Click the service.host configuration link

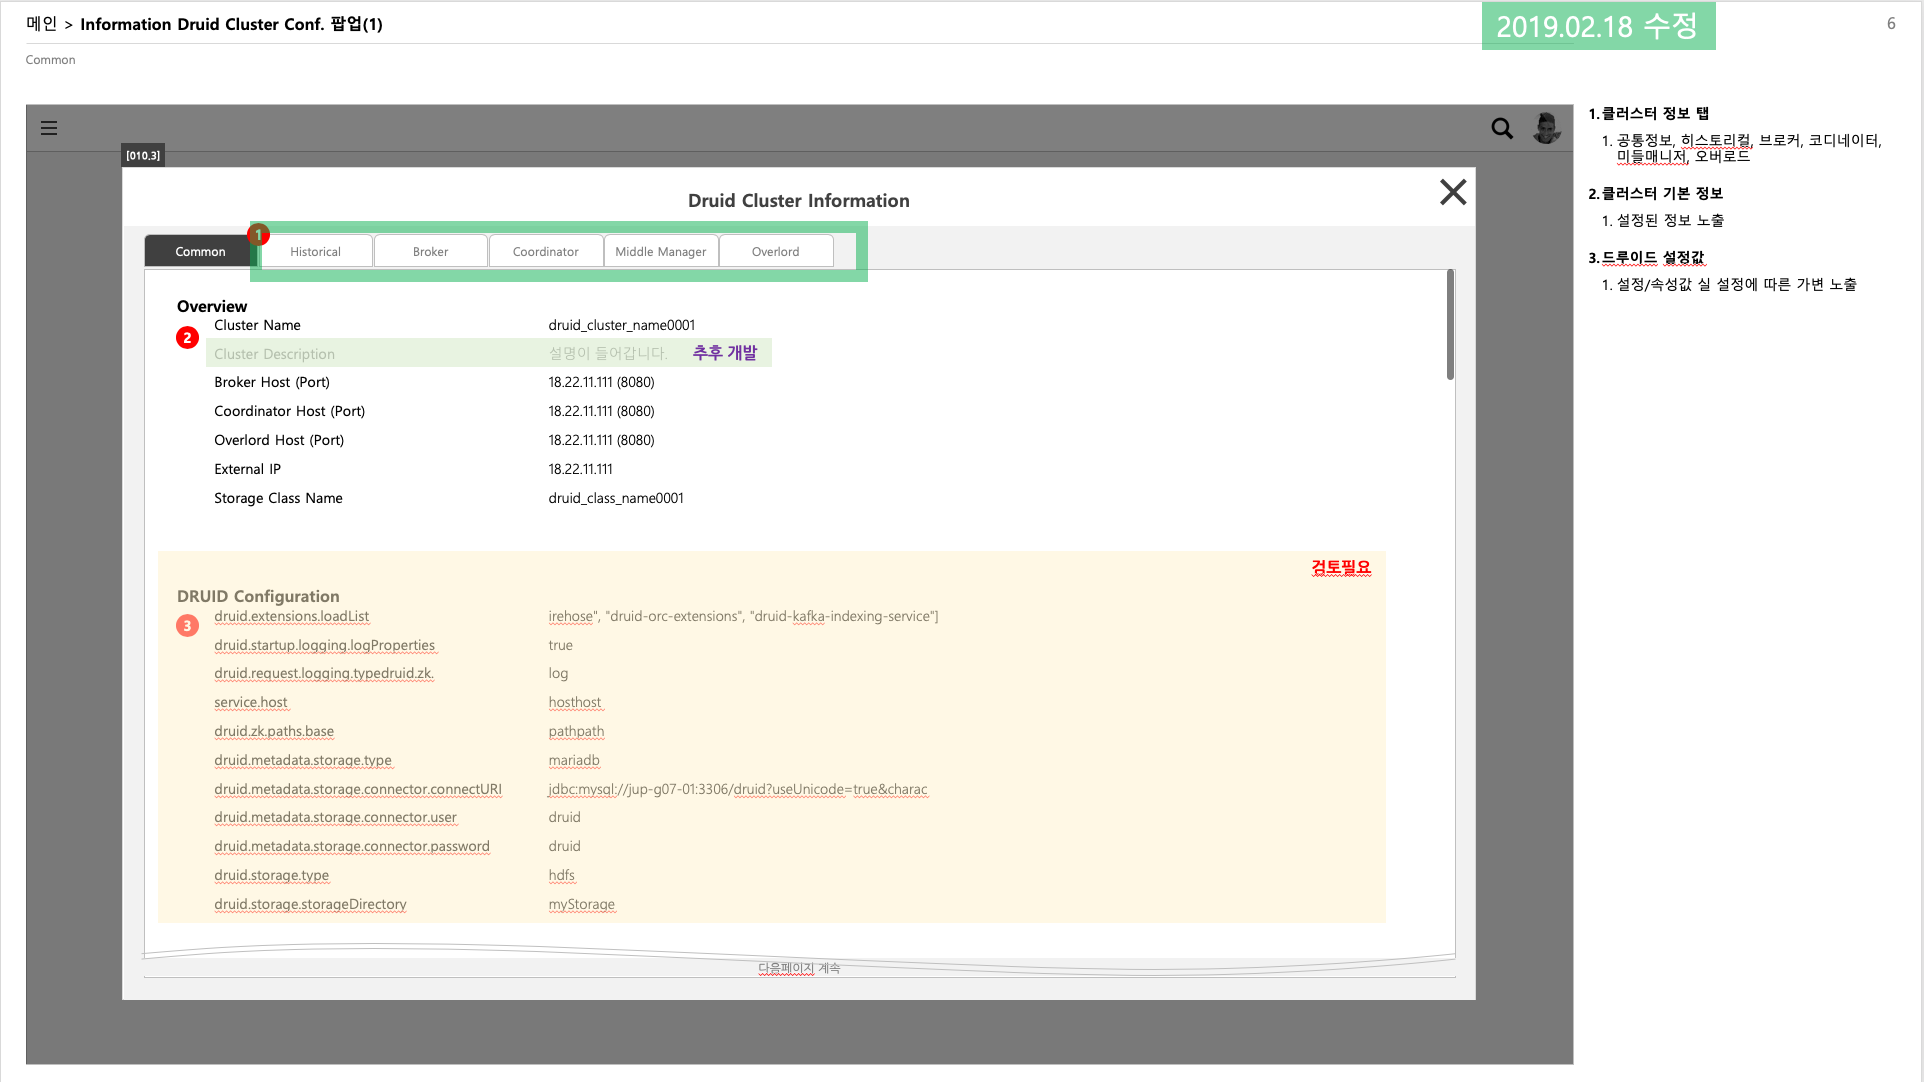pos(251,702)
